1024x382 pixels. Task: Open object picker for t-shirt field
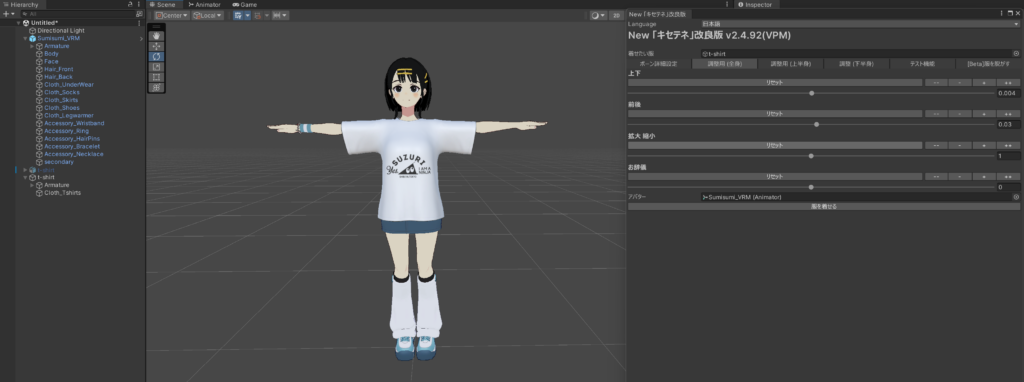(1016, 54)
